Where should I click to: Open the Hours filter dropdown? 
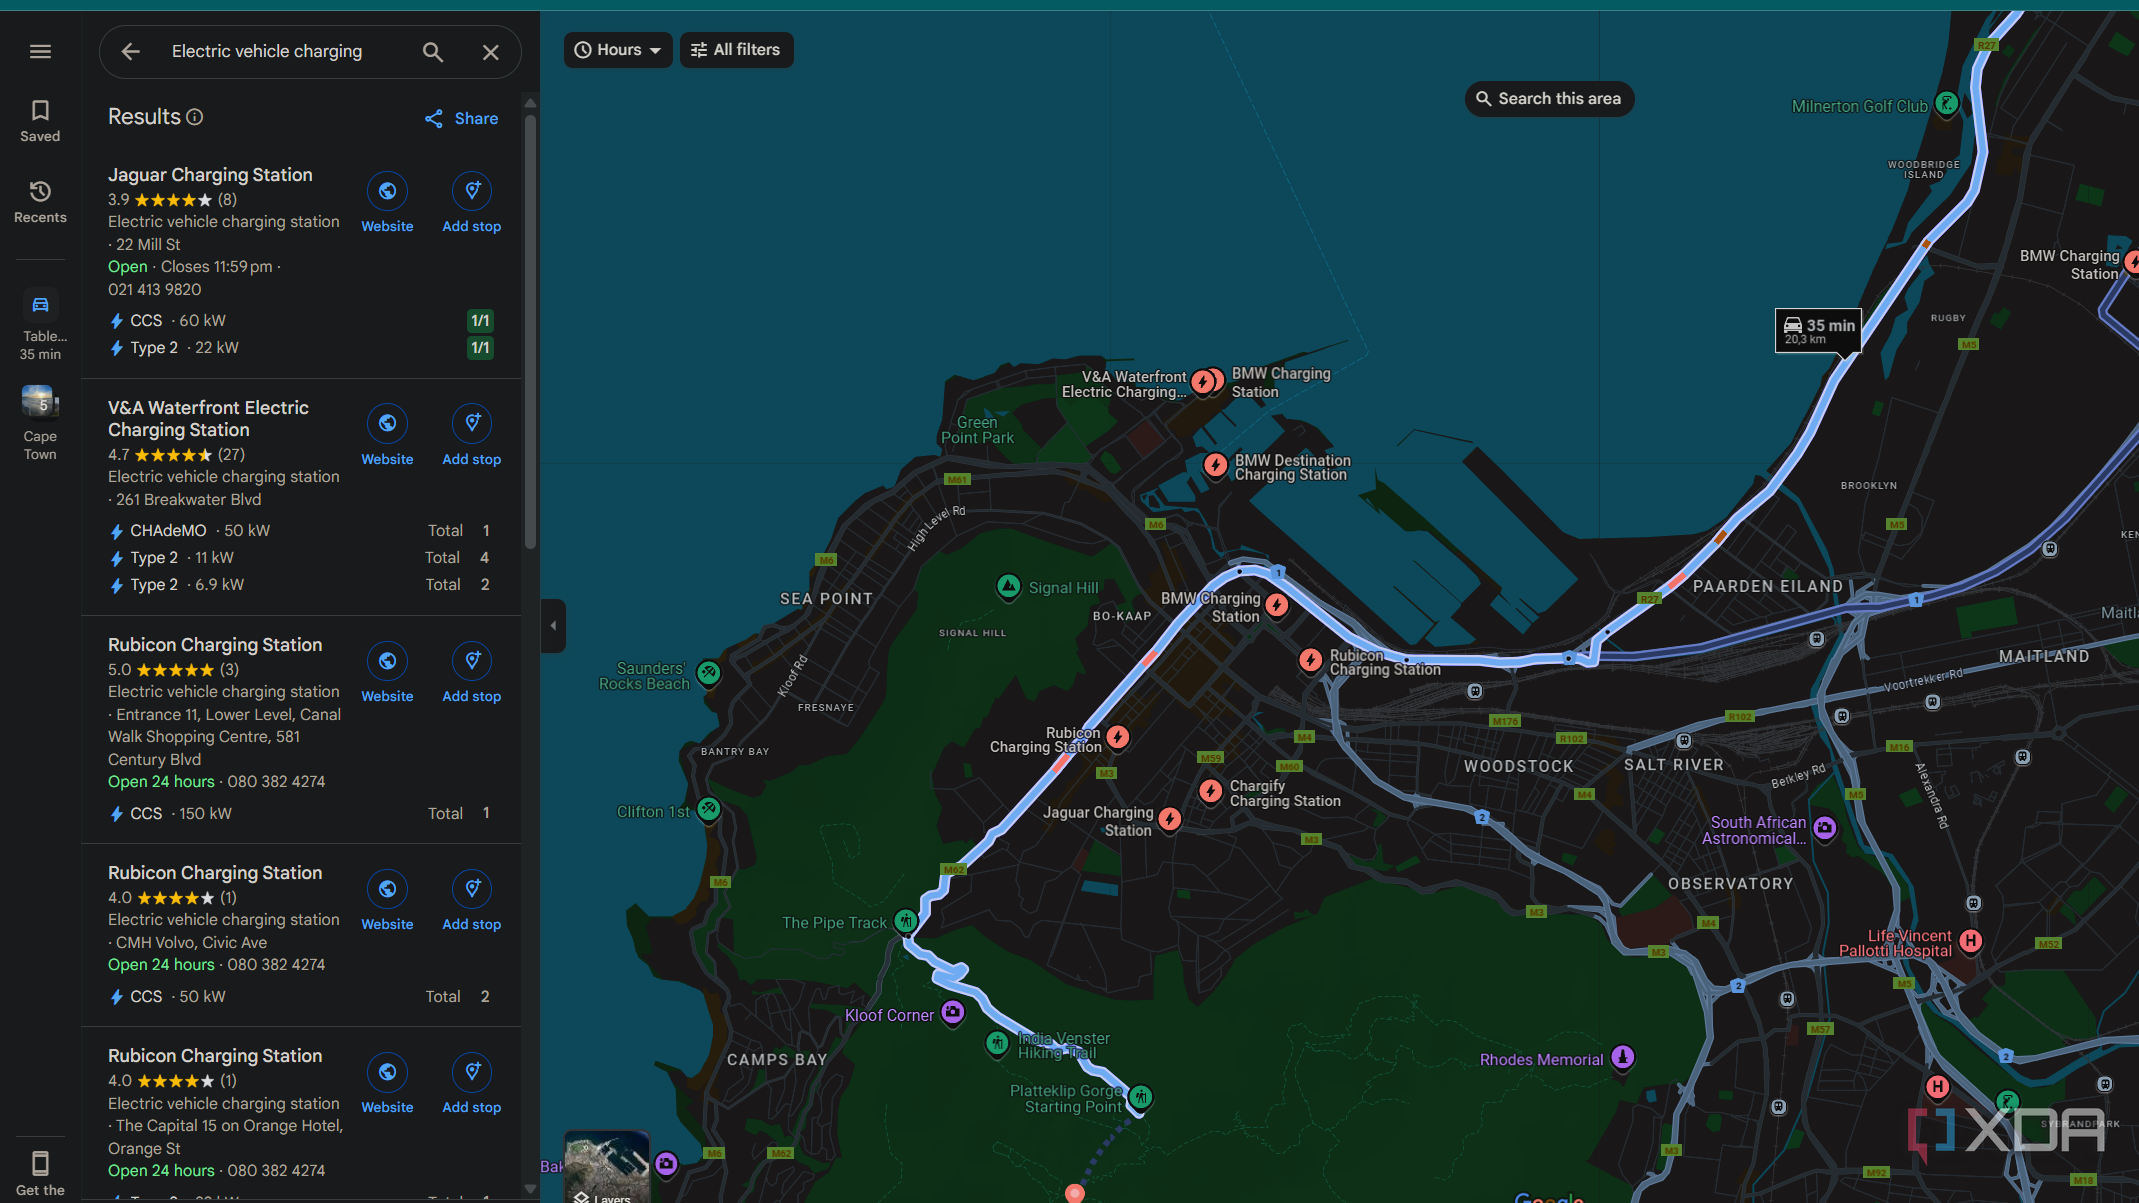[618, 50]
